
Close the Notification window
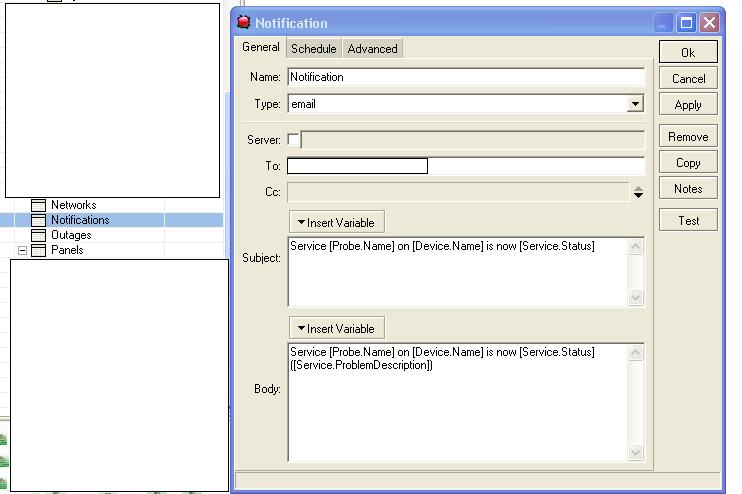click(709, 23)
